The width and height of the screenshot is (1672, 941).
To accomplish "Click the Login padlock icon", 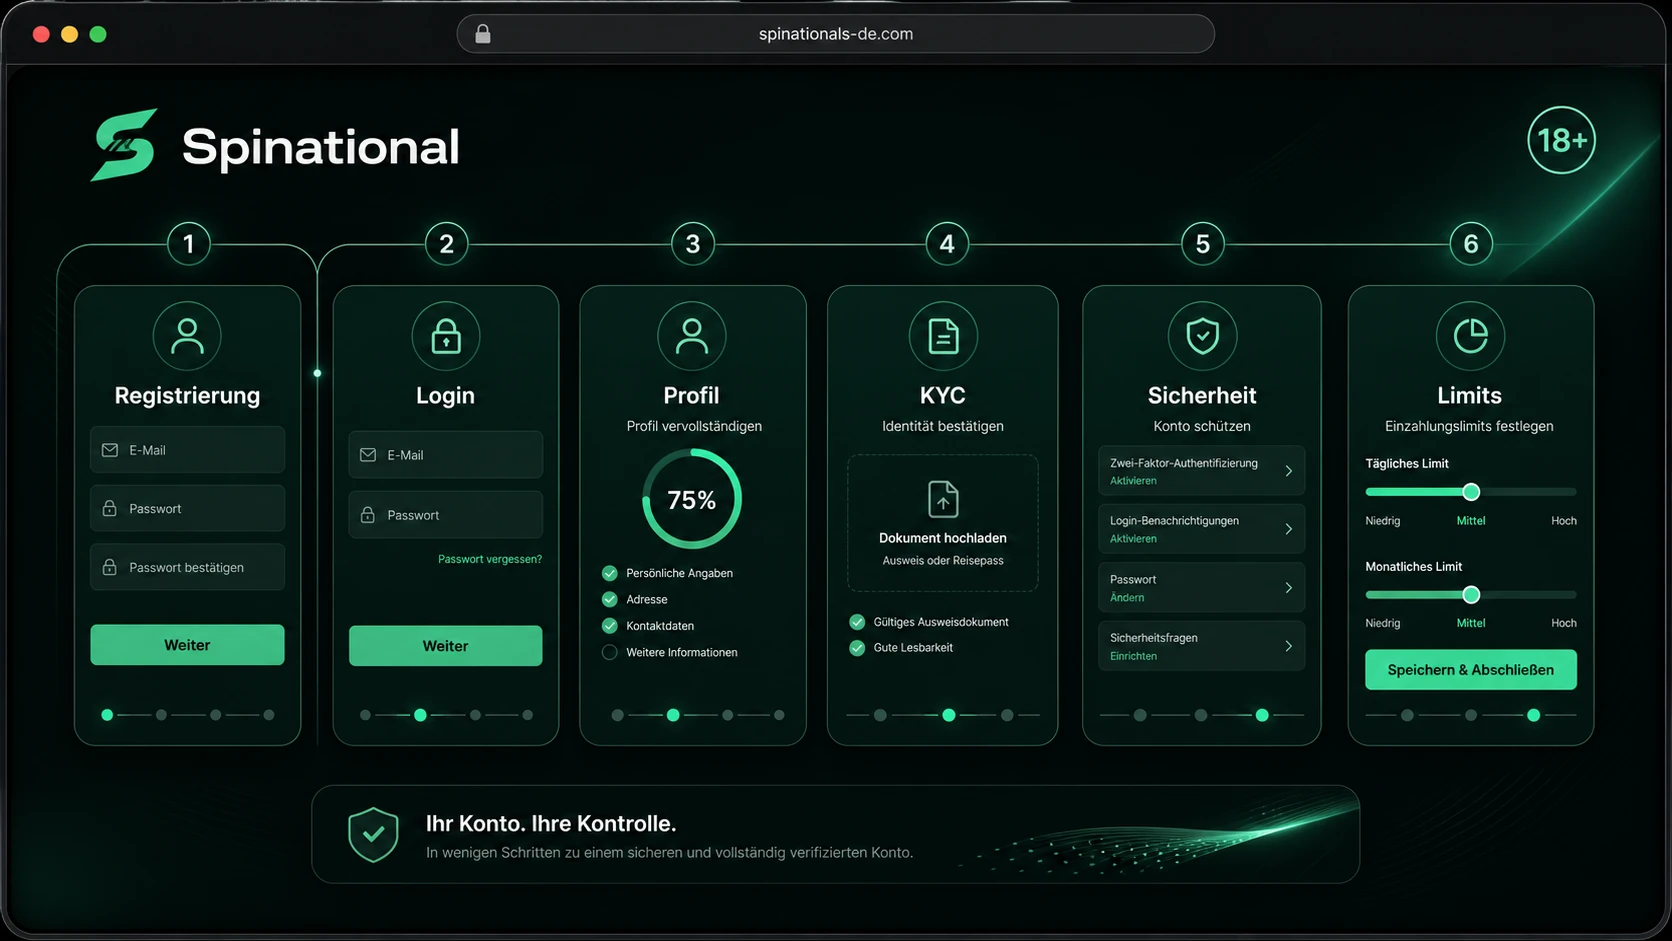I will point(446,336).
